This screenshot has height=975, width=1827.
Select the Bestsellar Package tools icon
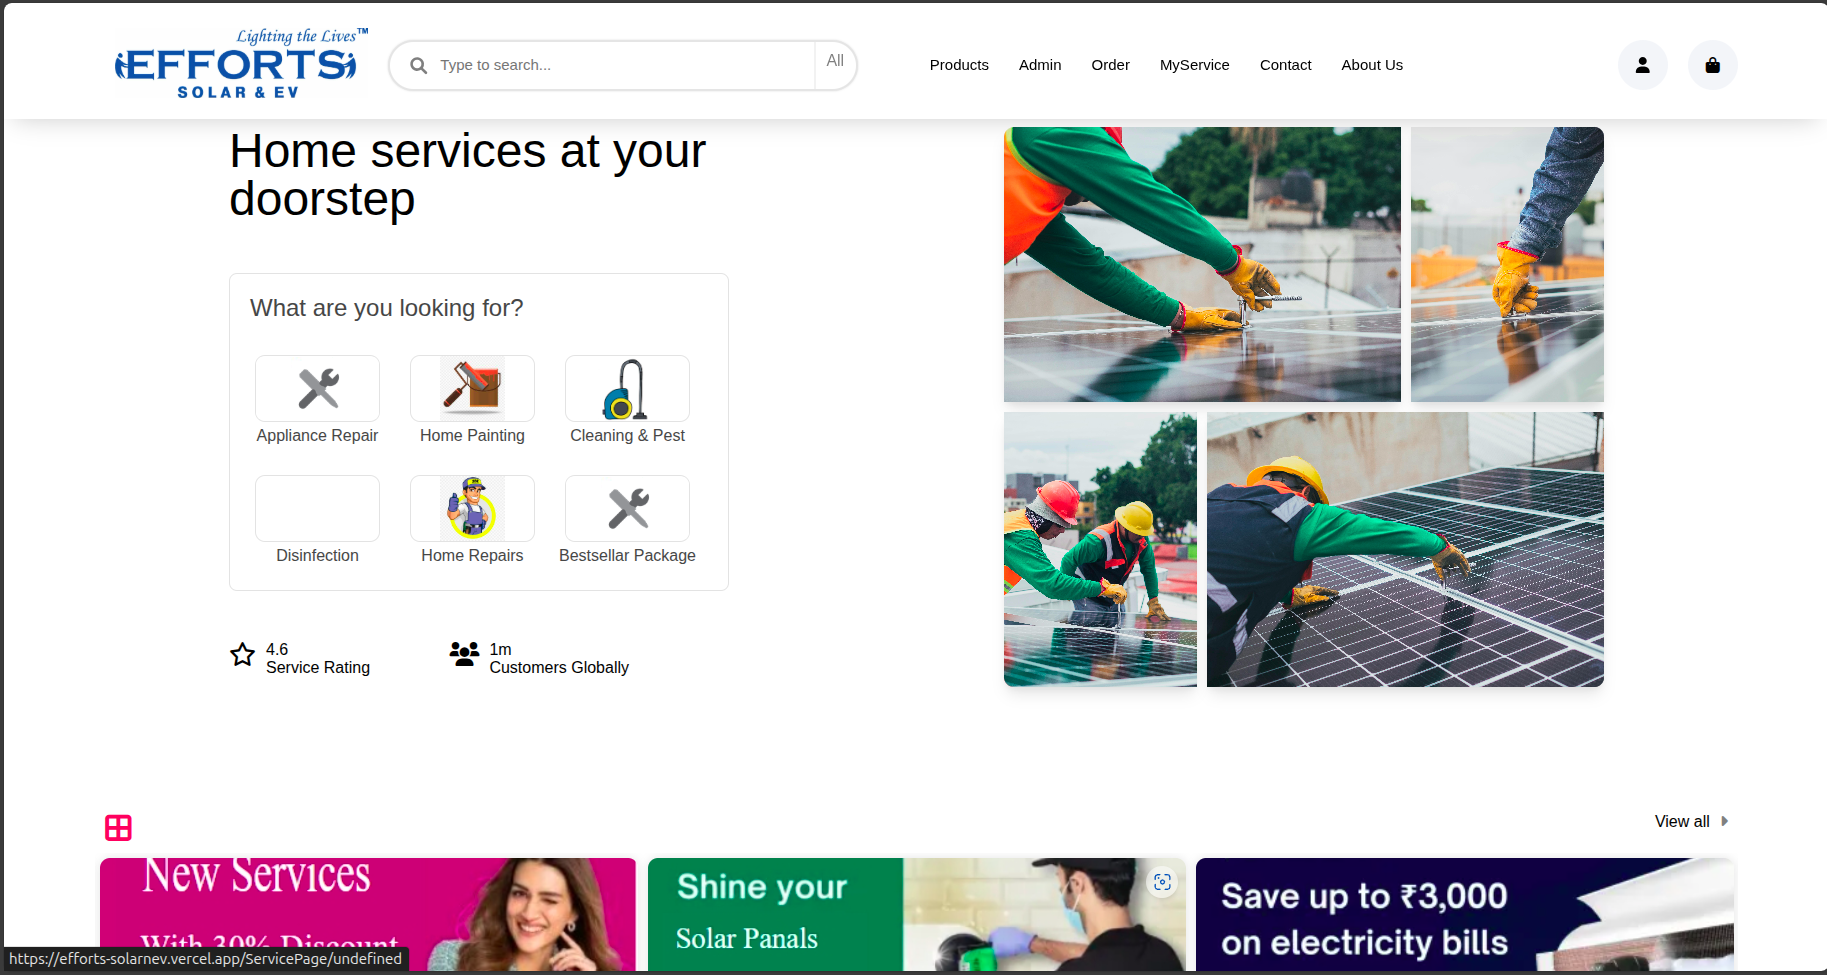[628, 508]
